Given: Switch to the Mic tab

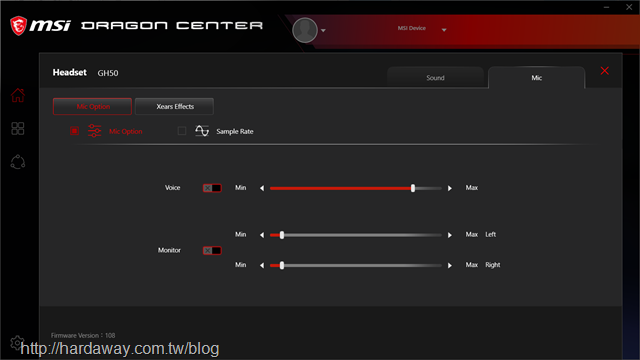Looking at the screenshot, I should coord(536,78).
